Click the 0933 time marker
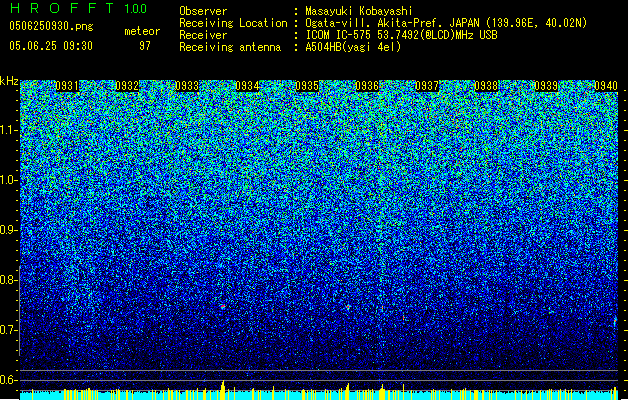The height and width of the screenshot is (400, 629). coord(187,86)
